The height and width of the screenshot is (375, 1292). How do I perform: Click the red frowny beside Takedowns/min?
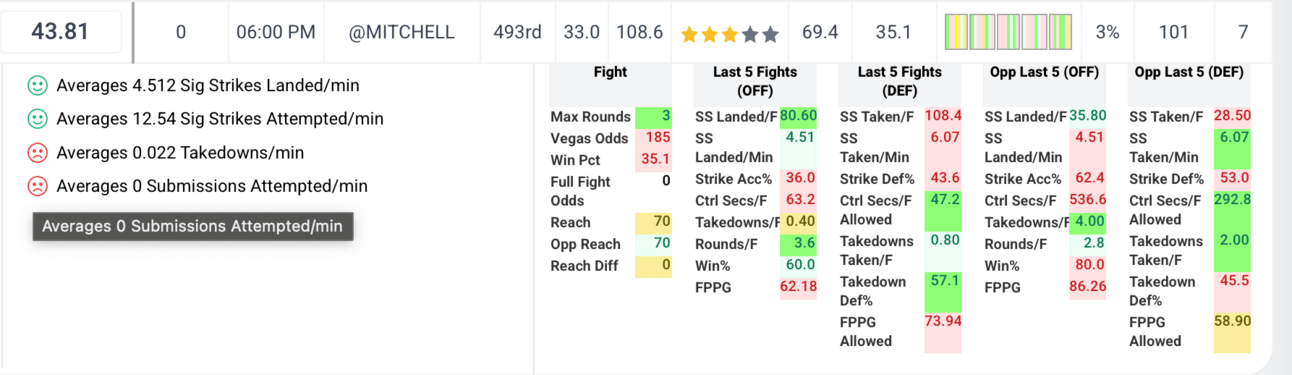[x=37, y=153]
